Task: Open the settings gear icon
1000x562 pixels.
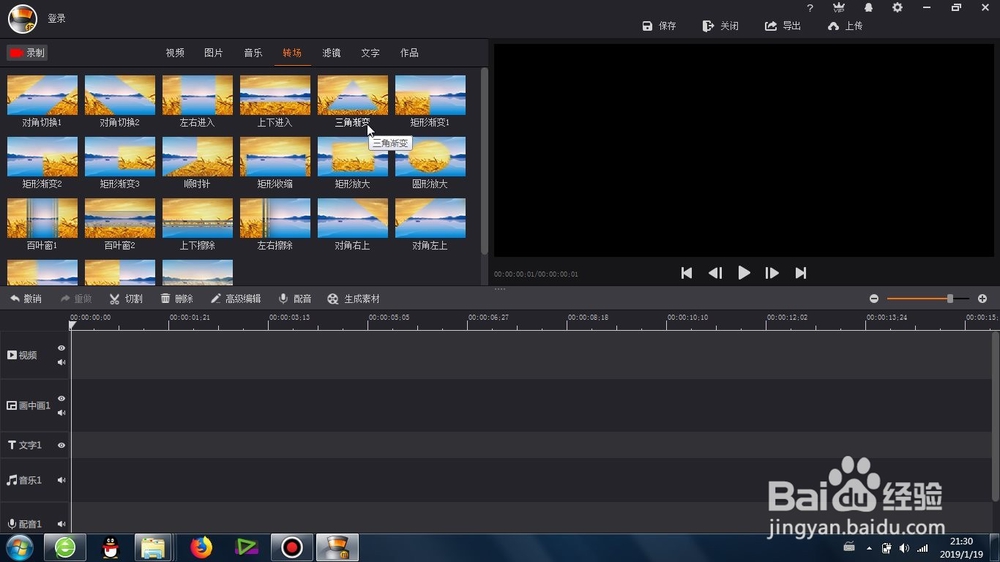Action: (897, 8)
